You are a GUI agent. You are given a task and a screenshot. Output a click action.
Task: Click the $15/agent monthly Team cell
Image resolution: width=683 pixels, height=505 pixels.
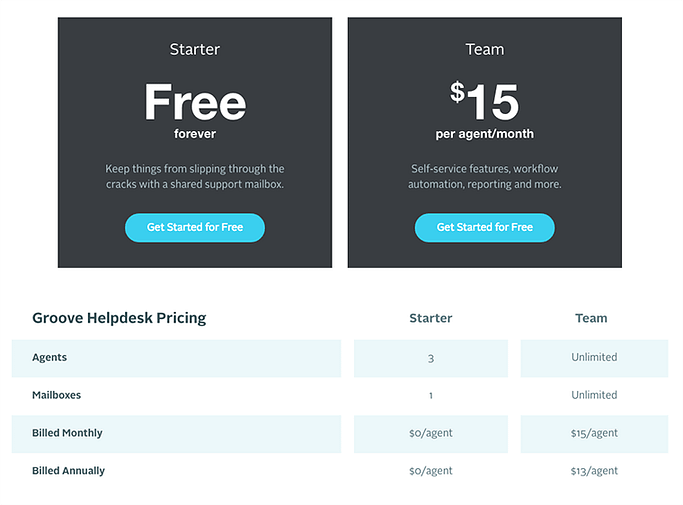tap(594, 433)
